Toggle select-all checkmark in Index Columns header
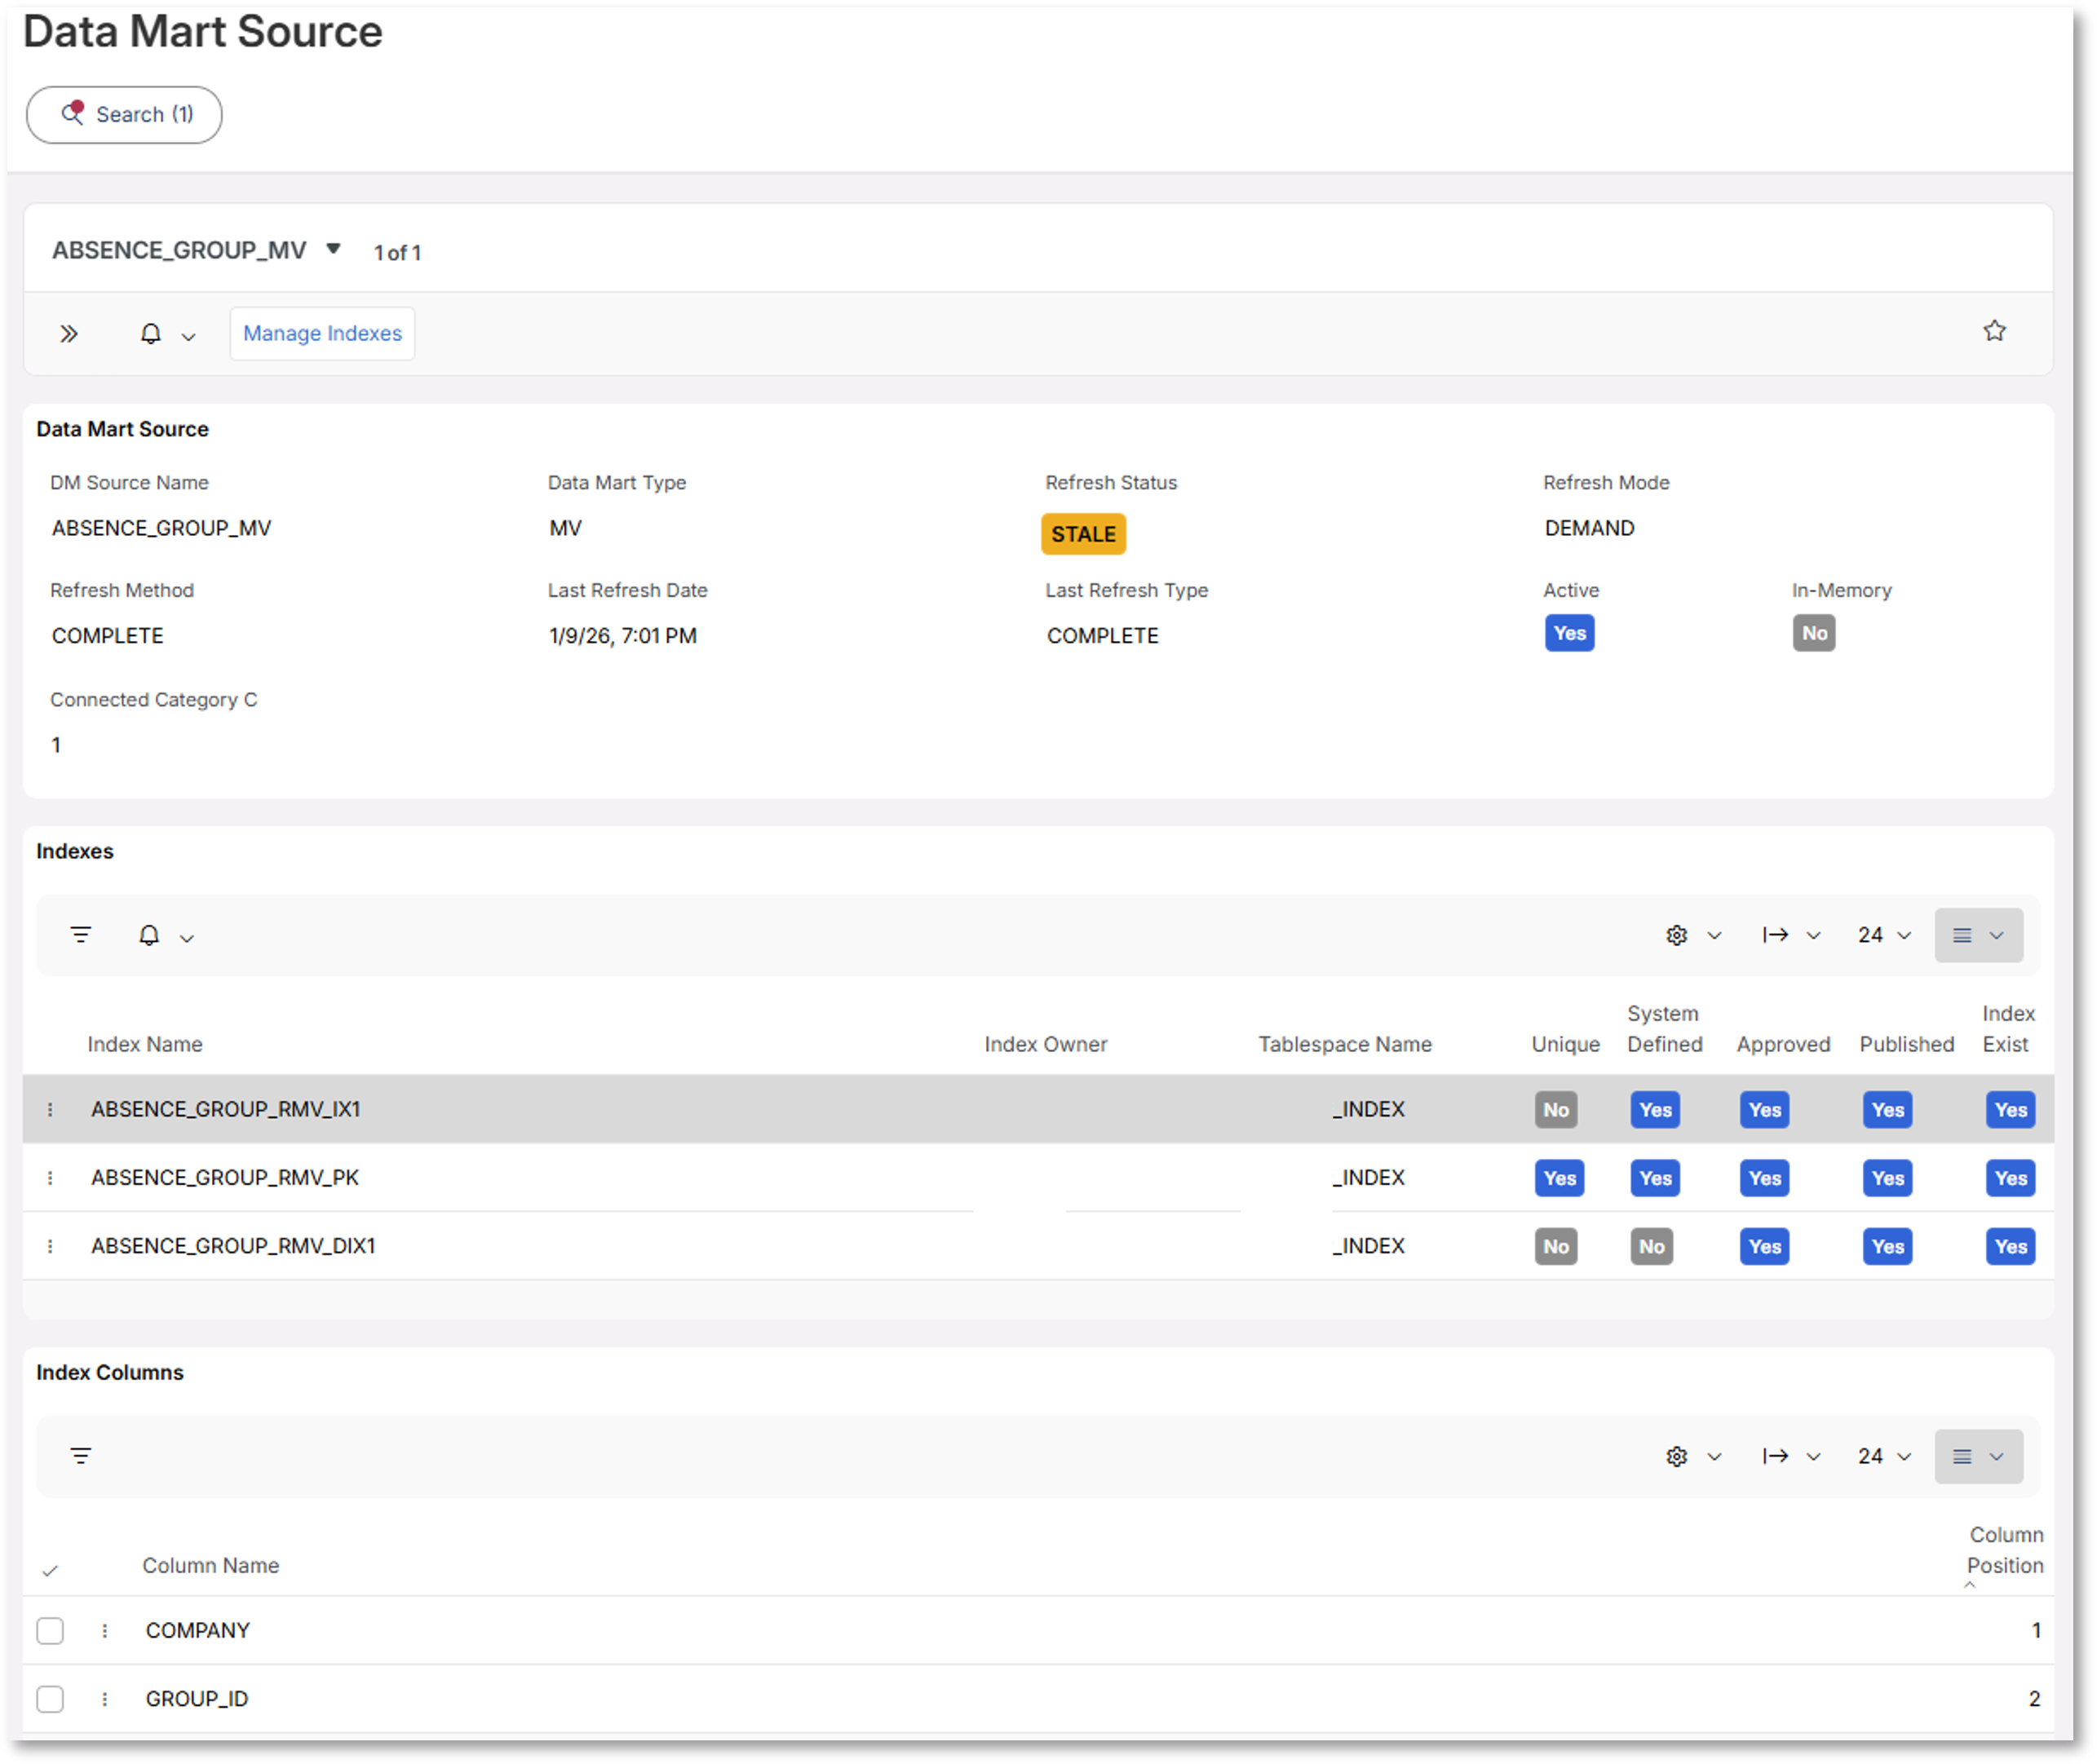This screenshot has height=1764, width=2097. point(50,1571)
